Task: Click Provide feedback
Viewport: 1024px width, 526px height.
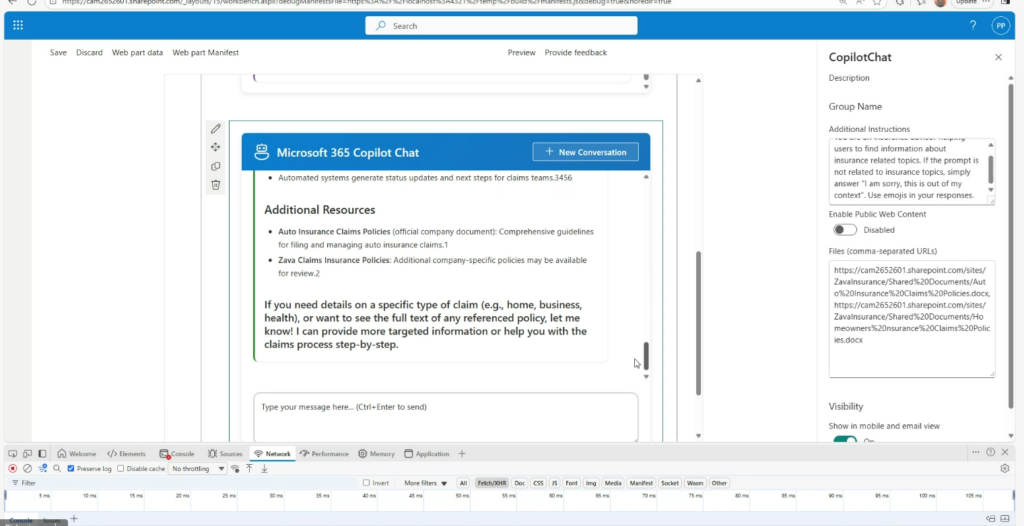Action: [x=575, y=52]
